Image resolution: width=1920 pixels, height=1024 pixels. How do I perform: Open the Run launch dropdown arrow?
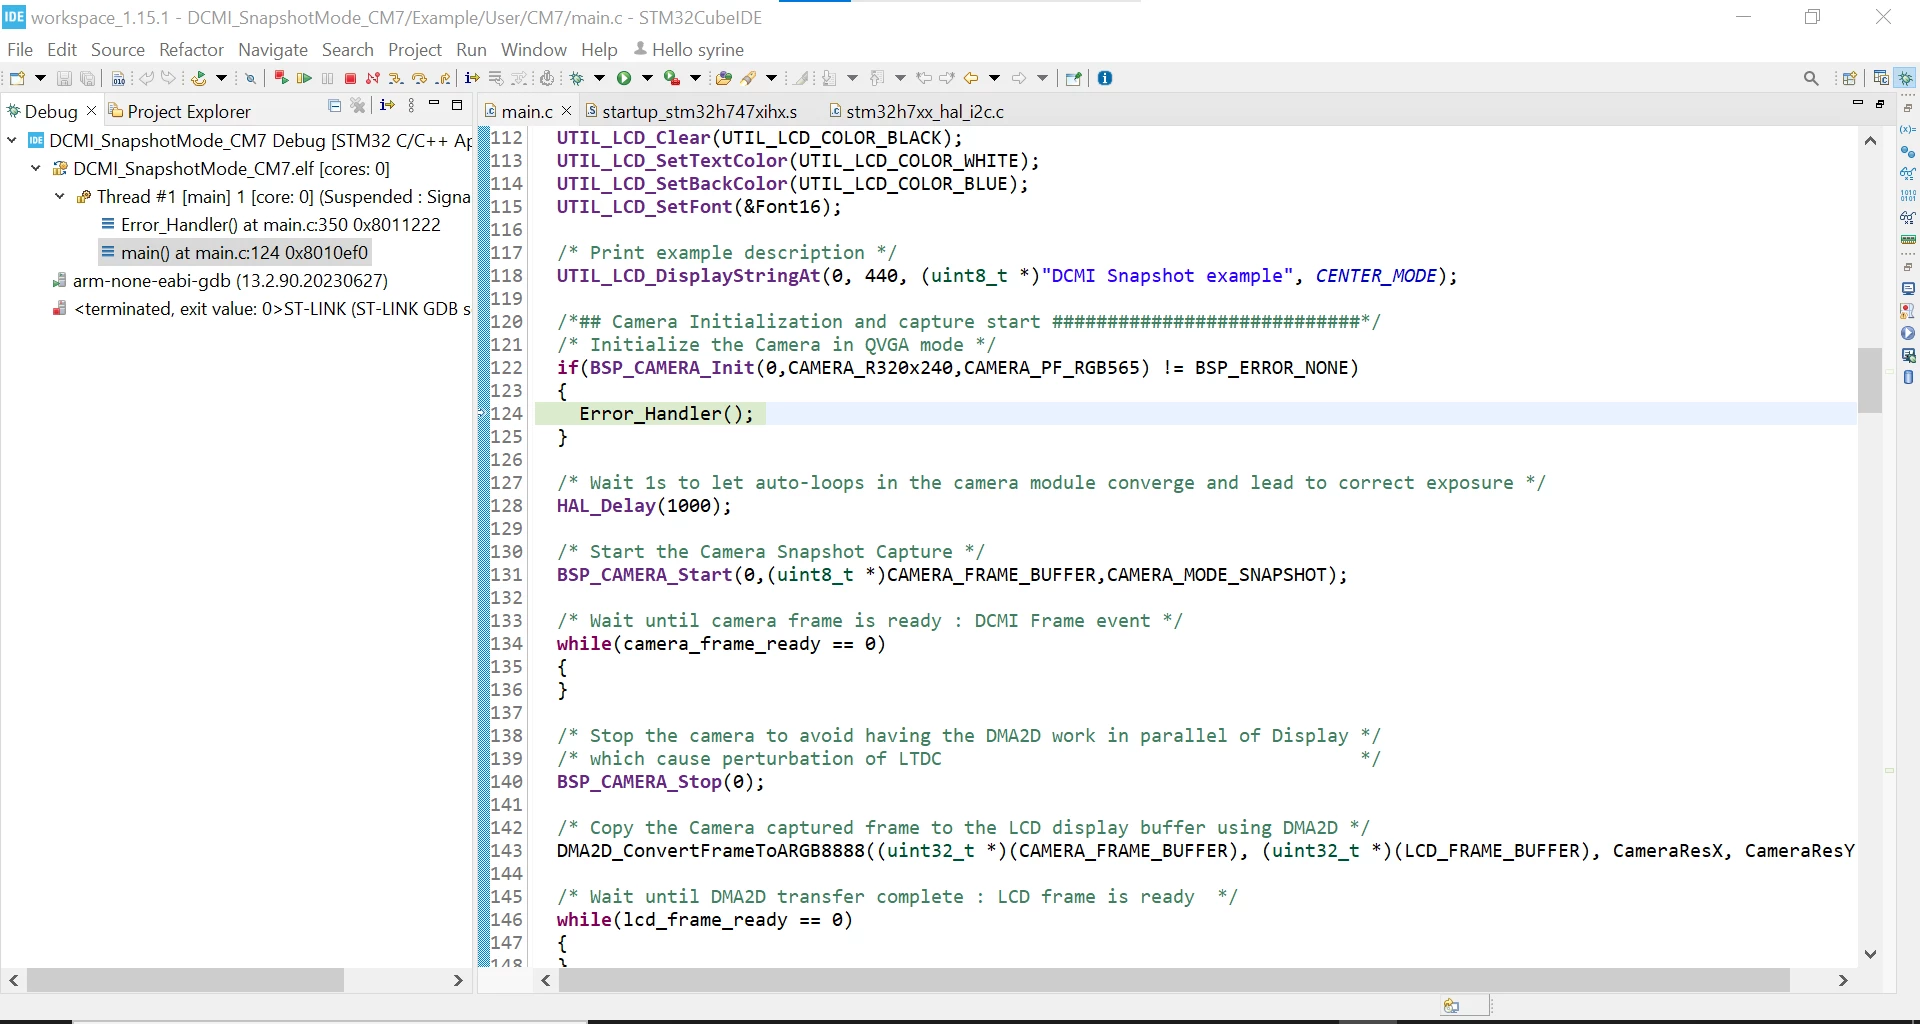point(647,78)
